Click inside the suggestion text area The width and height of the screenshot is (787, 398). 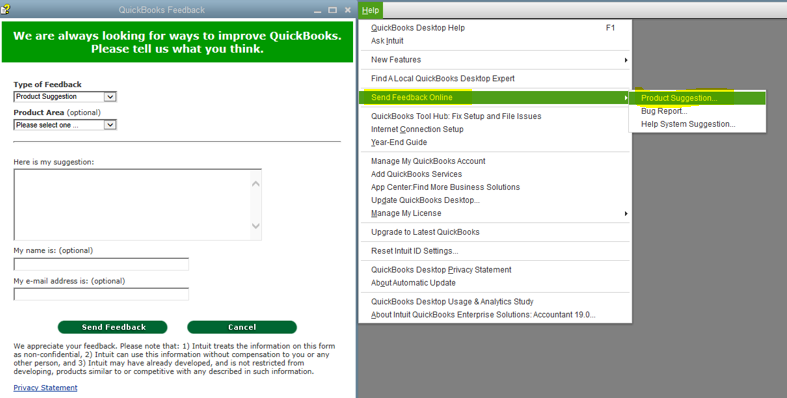click(x=132, y=204)
